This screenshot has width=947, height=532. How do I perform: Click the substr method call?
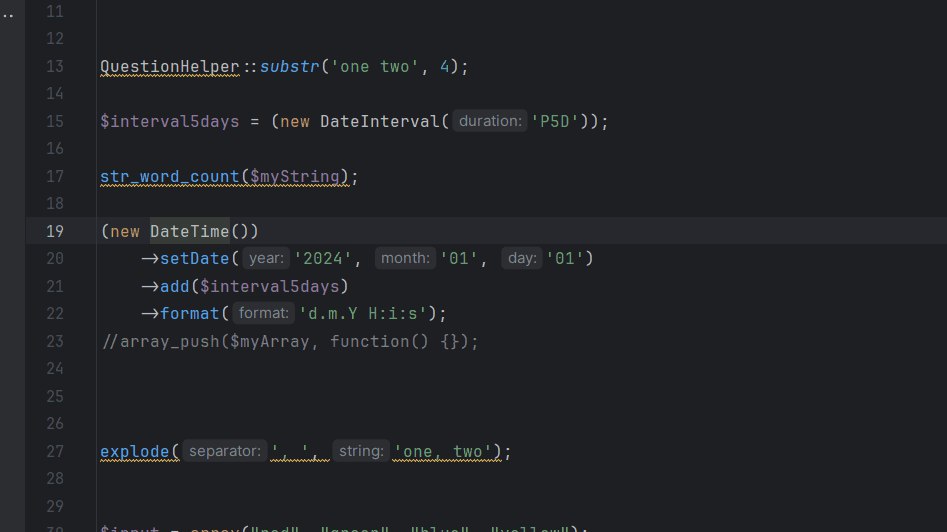pos(289,66)
